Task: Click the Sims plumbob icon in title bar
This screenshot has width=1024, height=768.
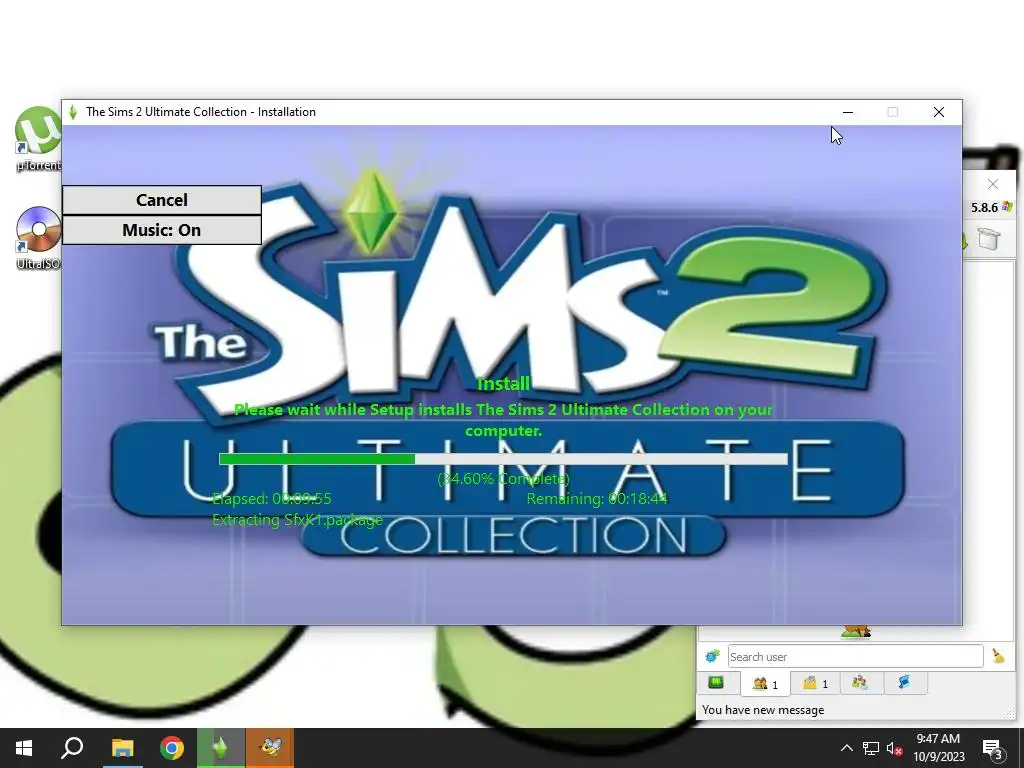Action: (x=73, y=112)
